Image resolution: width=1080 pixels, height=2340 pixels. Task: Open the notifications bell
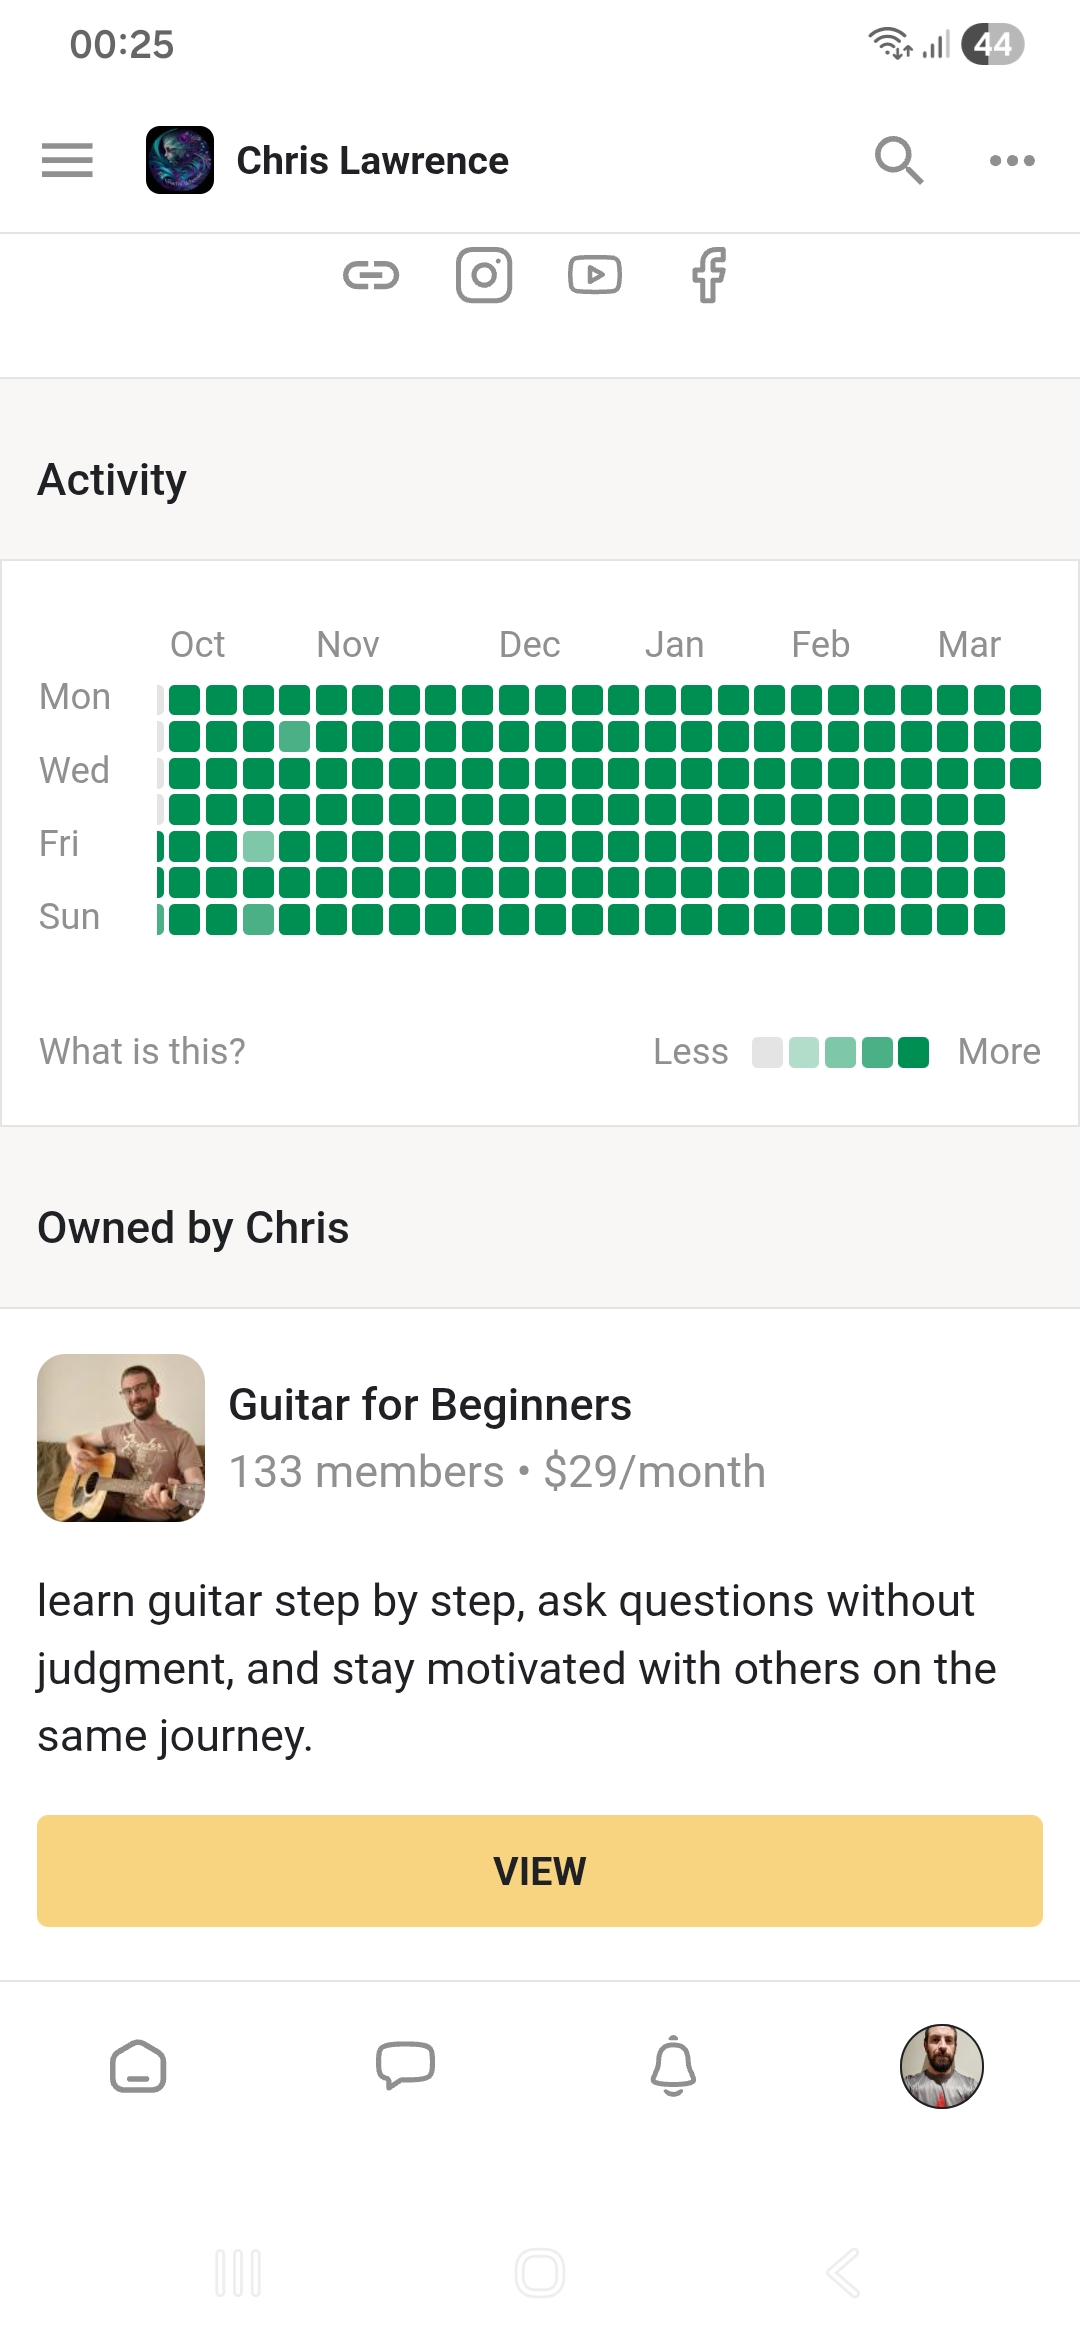click(673, 2066)
